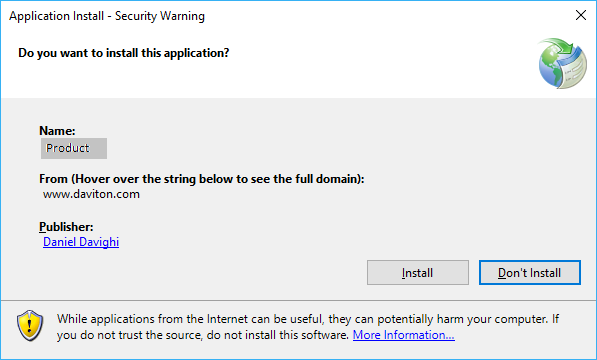Click the Name: label
The image size is (597, 360).
[57, 131]
